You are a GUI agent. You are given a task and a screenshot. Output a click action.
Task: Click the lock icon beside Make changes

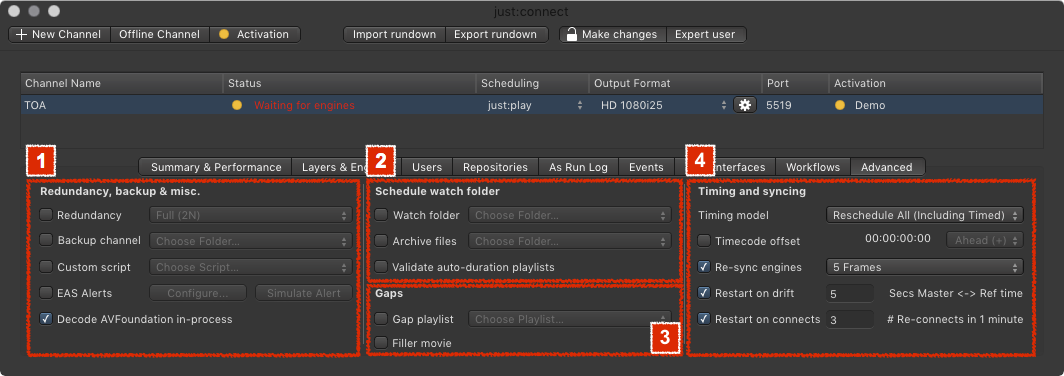(x=572, y=34)
